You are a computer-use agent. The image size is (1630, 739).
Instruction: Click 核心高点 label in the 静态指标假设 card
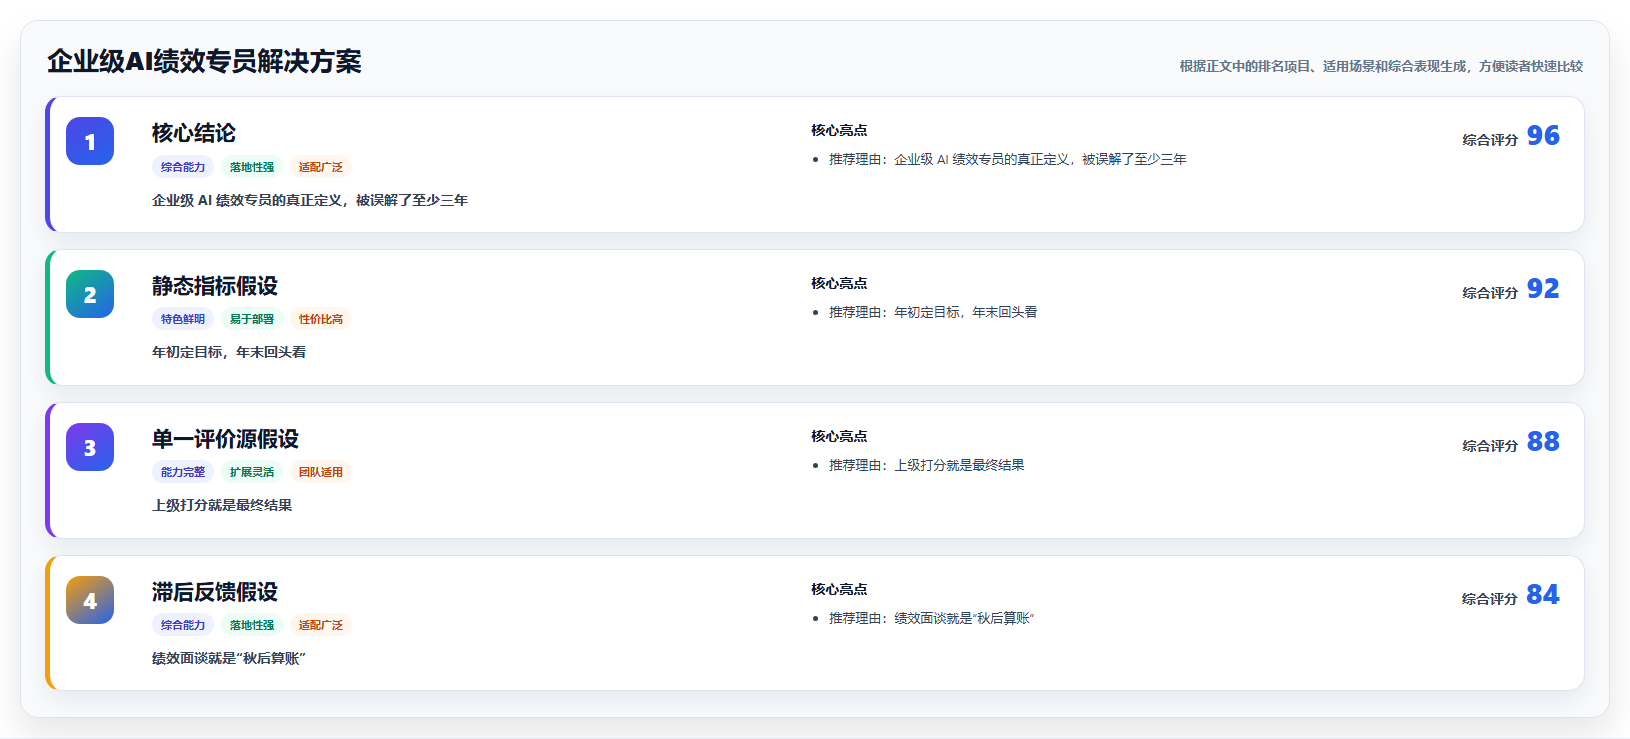coord(839,283)
